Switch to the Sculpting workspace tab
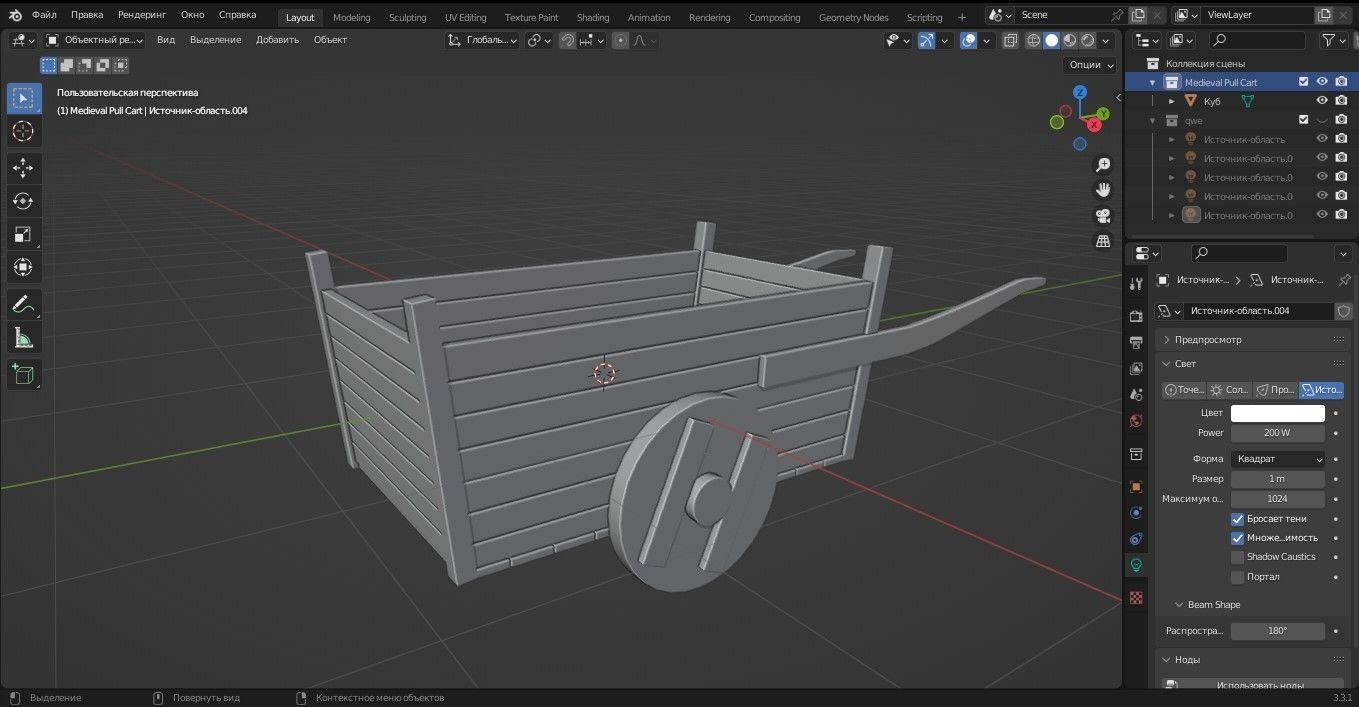This screenshot has height=707, width=1359. 407,17
